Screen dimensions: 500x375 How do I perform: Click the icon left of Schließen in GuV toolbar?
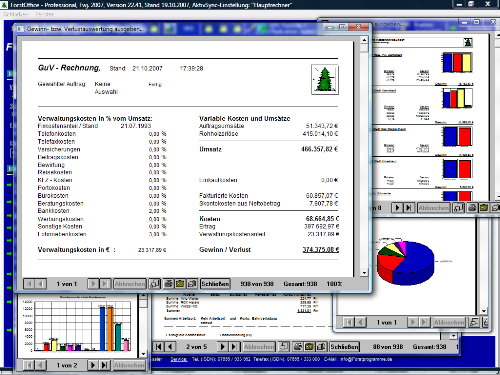(192, 284)
